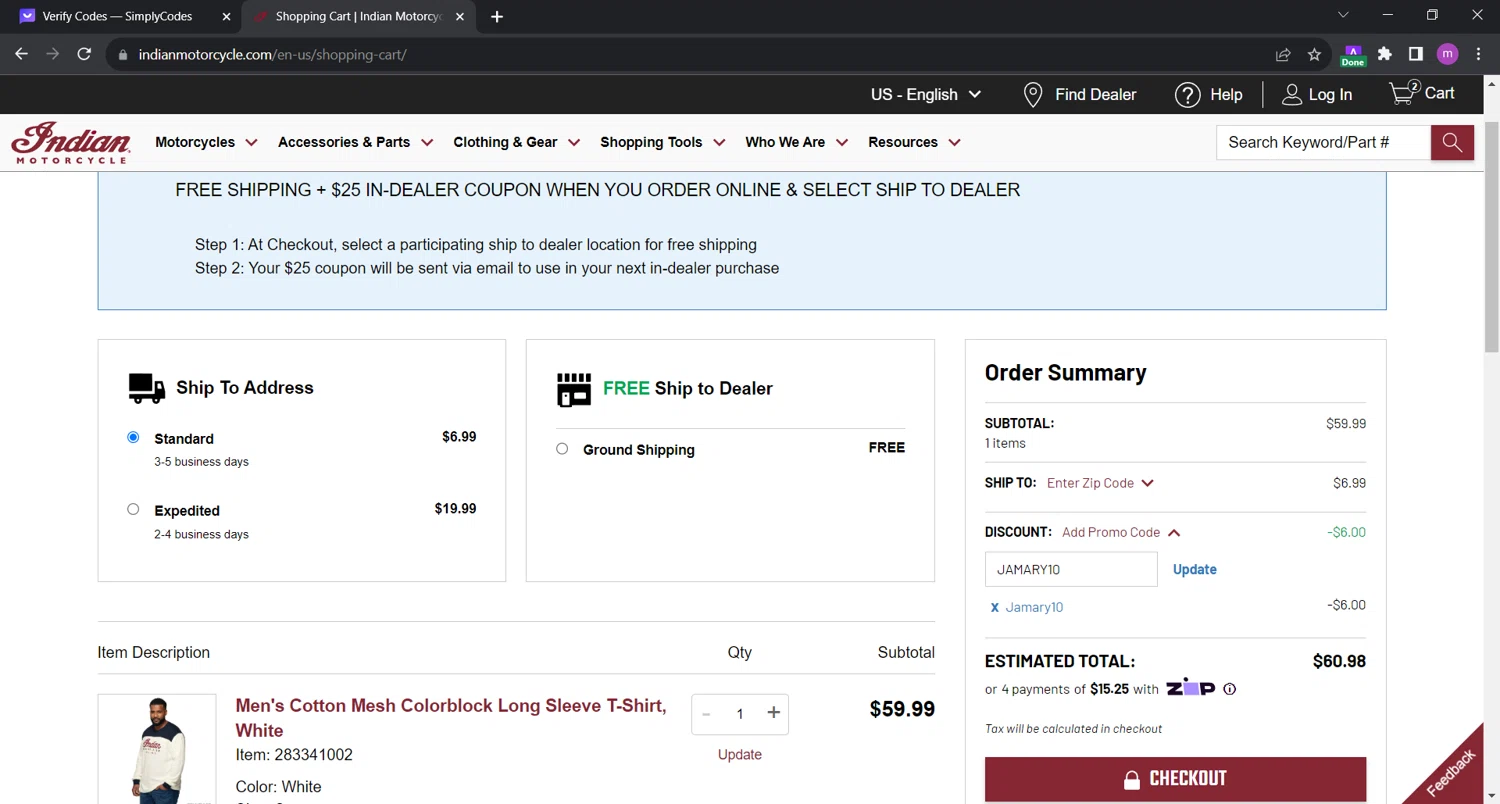This screenshot has width=1500, height=804.
Task: Select Standard shipping radio button
Action: [x=133, y=437]
